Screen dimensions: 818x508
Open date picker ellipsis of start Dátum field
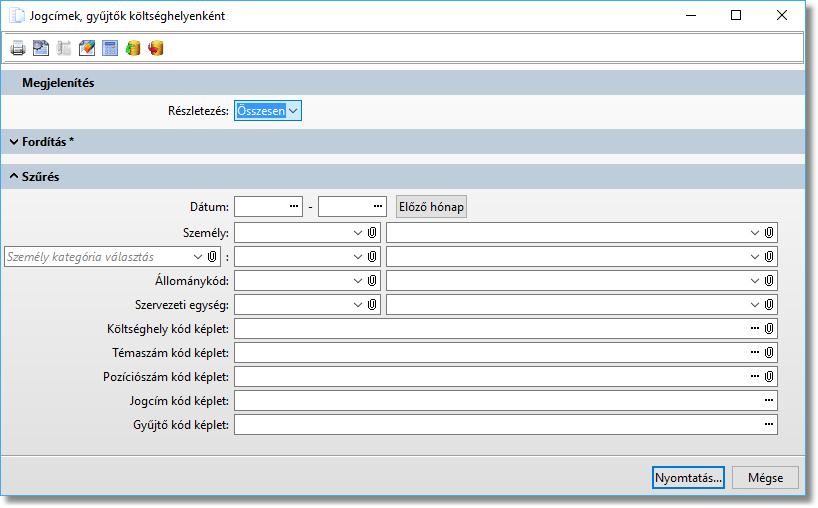click(294, 207)
